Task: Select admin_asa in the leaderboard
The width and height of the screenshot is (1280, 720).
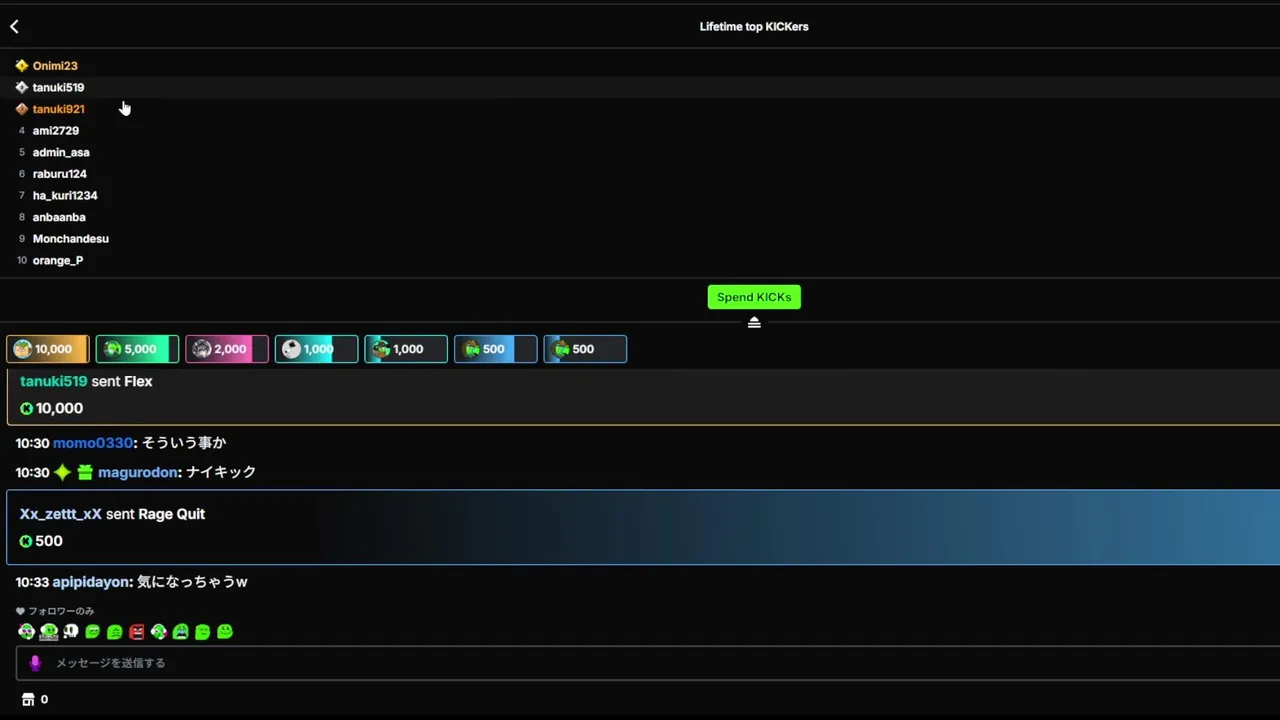Action: [x=61, y=152]
